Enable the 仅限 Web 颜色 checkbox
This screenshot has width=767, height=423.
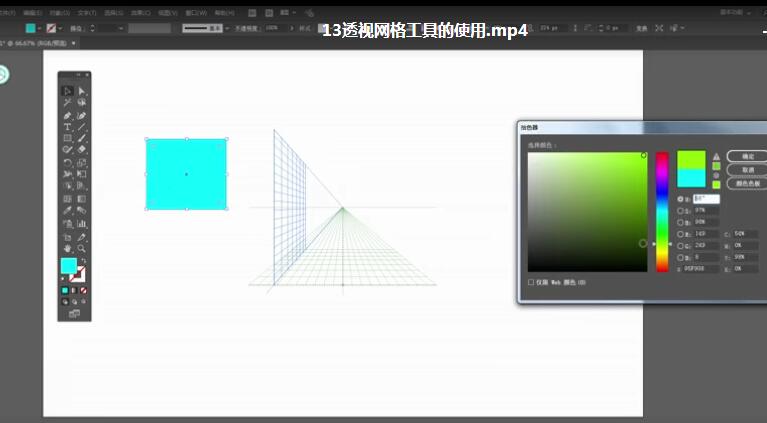[x=531, y=282]
